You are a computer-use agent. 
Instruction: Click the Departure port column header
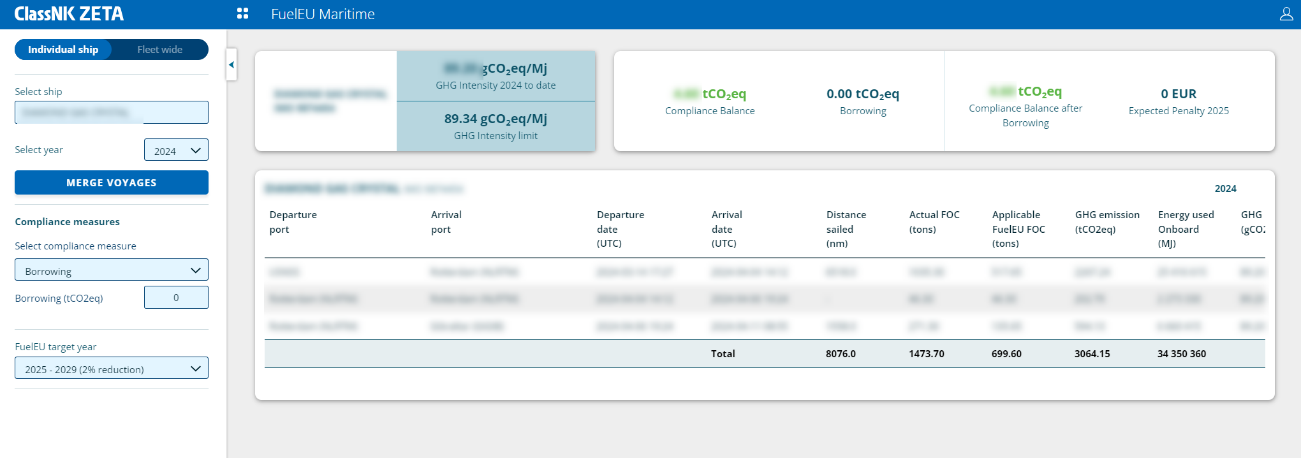click(293, 222)
